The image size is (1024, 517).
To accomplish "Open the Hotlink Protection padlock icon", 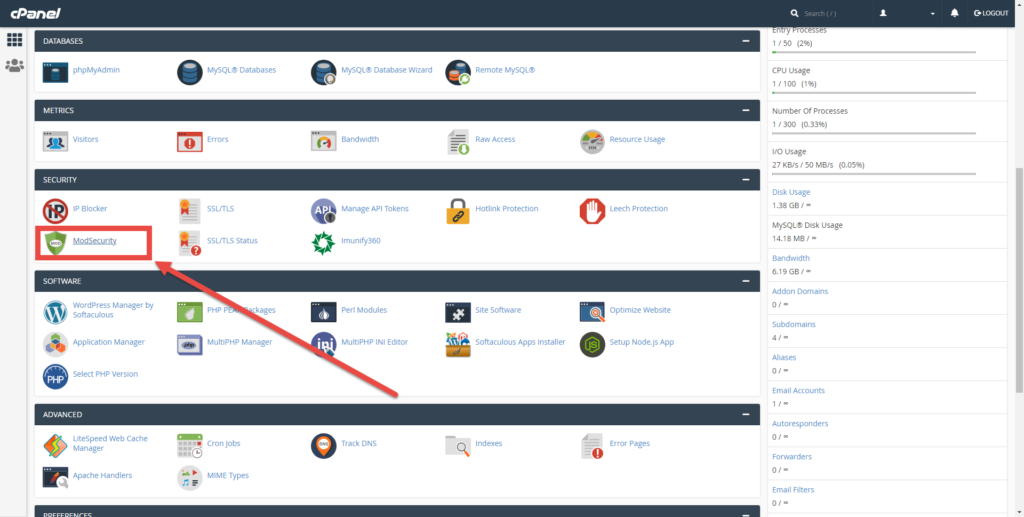I will pyautogui.click(x=458, y=210).
